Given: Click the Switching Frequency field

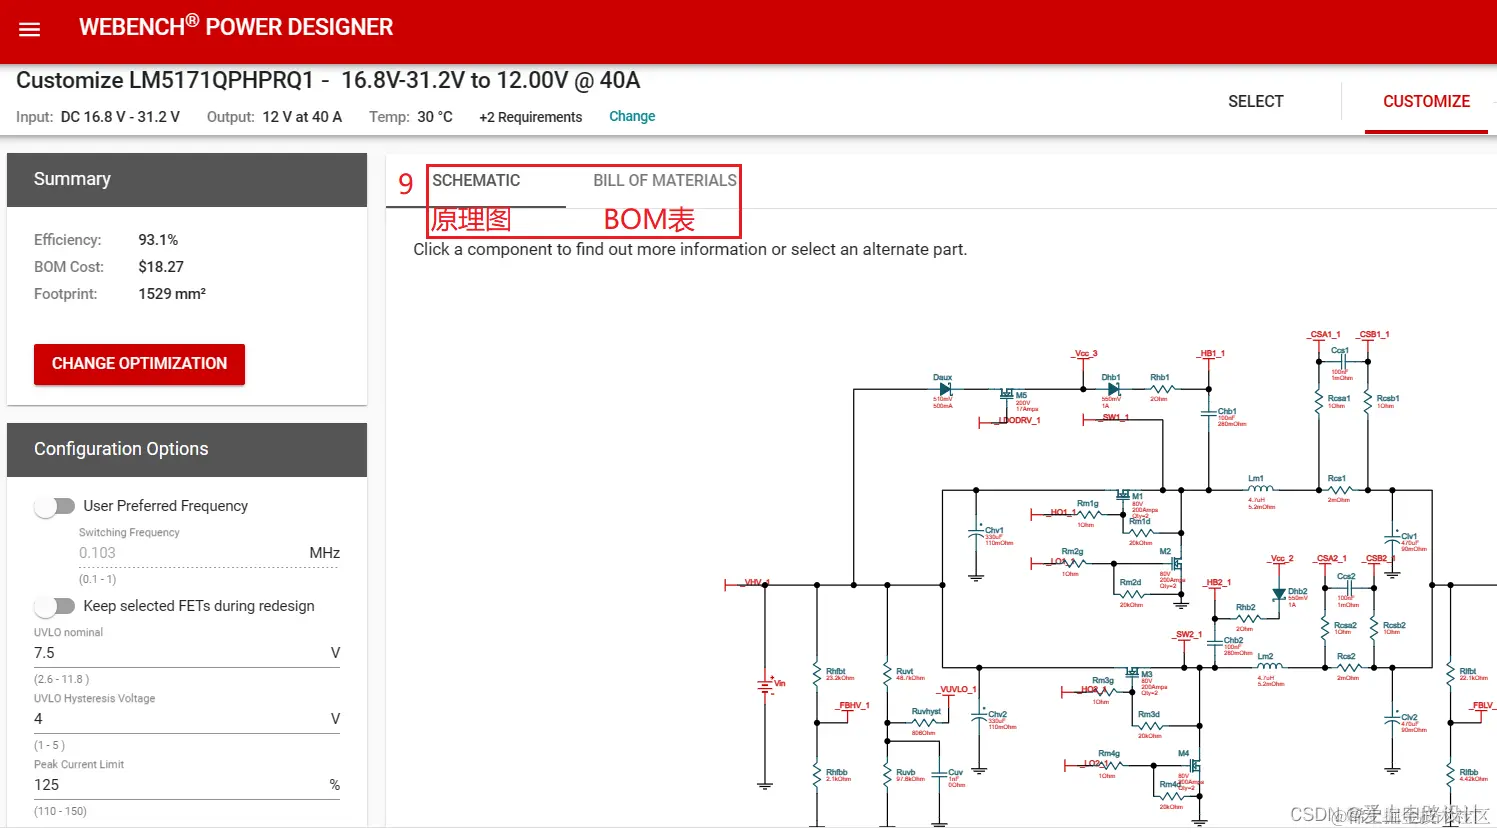Looking at the screenshot, I should tap(209, 553).
